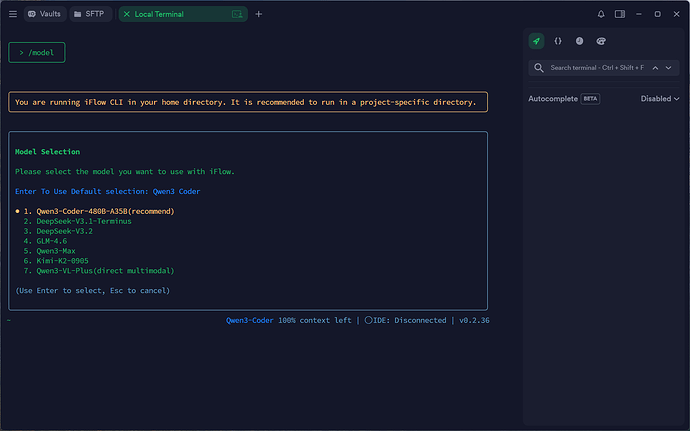Select GLM-4.6 model row
Image resolution: width=690 pixels, height=431 pixels.
click(45, 241)
